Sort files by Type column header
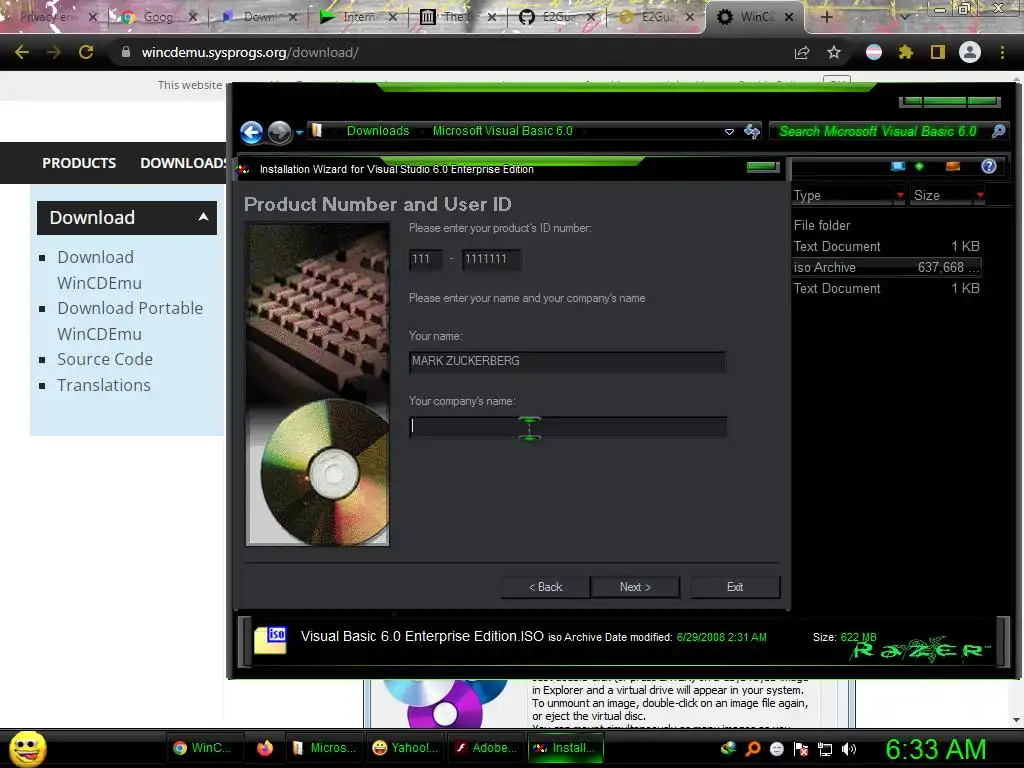Image resolution: width=1024 pixels, height=768 pixels. pos(842,195)
